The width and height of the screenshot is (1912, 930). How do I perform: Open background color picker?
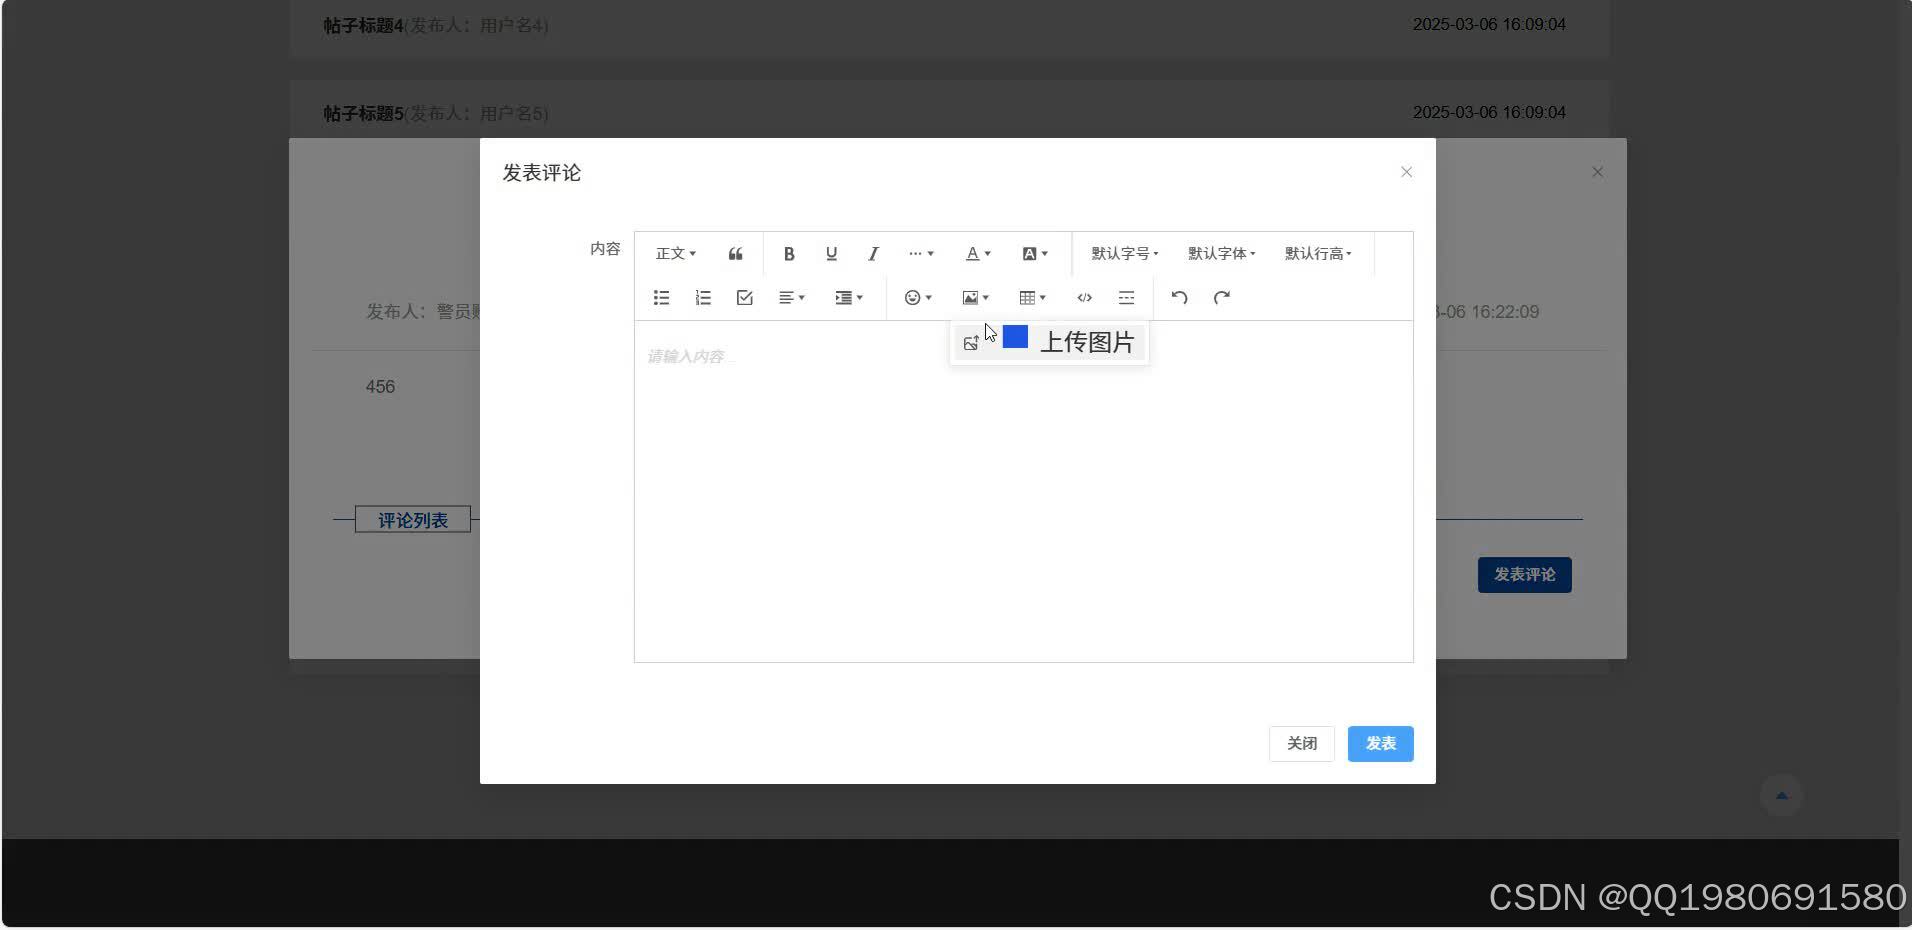[1035, 254]
